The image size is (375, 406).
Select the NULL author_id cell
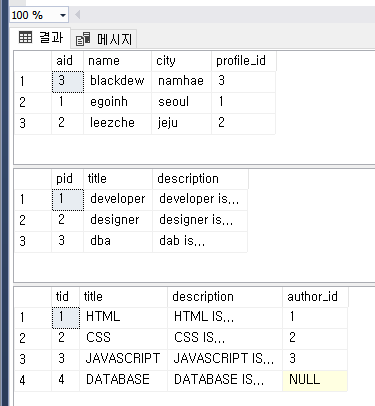coord(315,380)
